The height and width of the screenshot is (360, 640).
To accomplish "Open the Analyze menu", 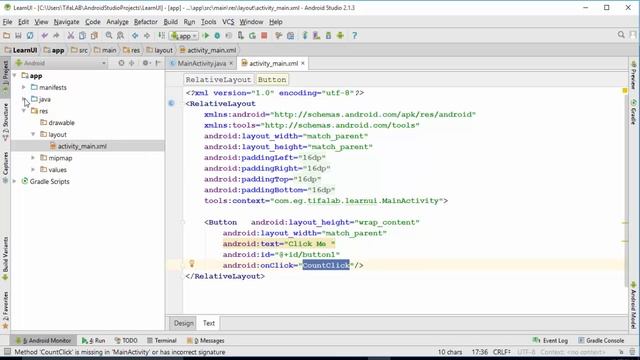I will pyautogui.click(x=118, y=22).
